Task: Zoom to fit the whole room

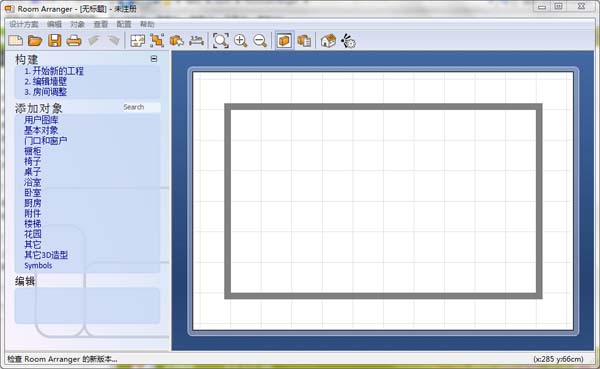Action: coord(221,41)
